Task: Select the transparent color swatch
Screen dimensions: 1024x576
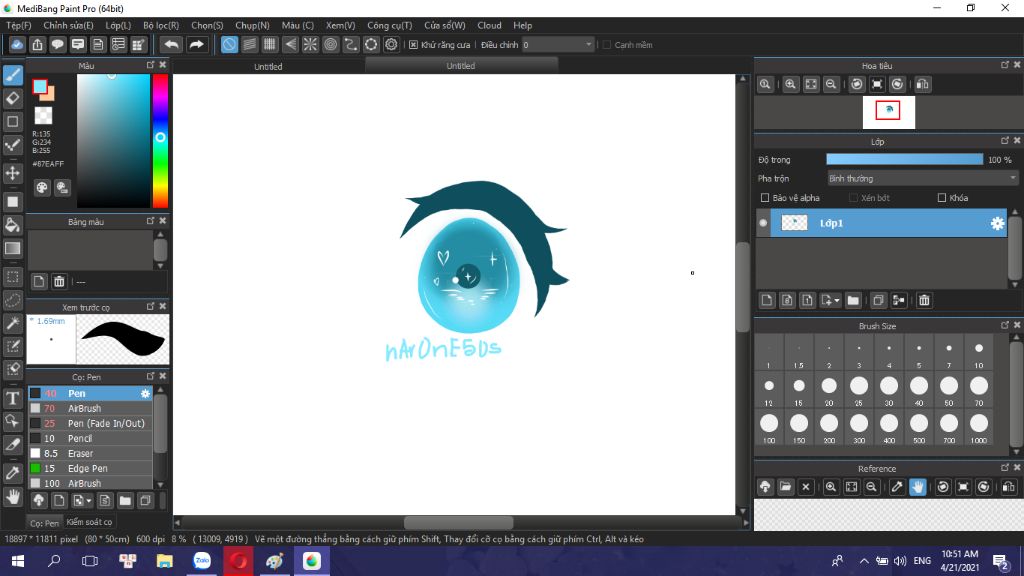Action: 43,116
